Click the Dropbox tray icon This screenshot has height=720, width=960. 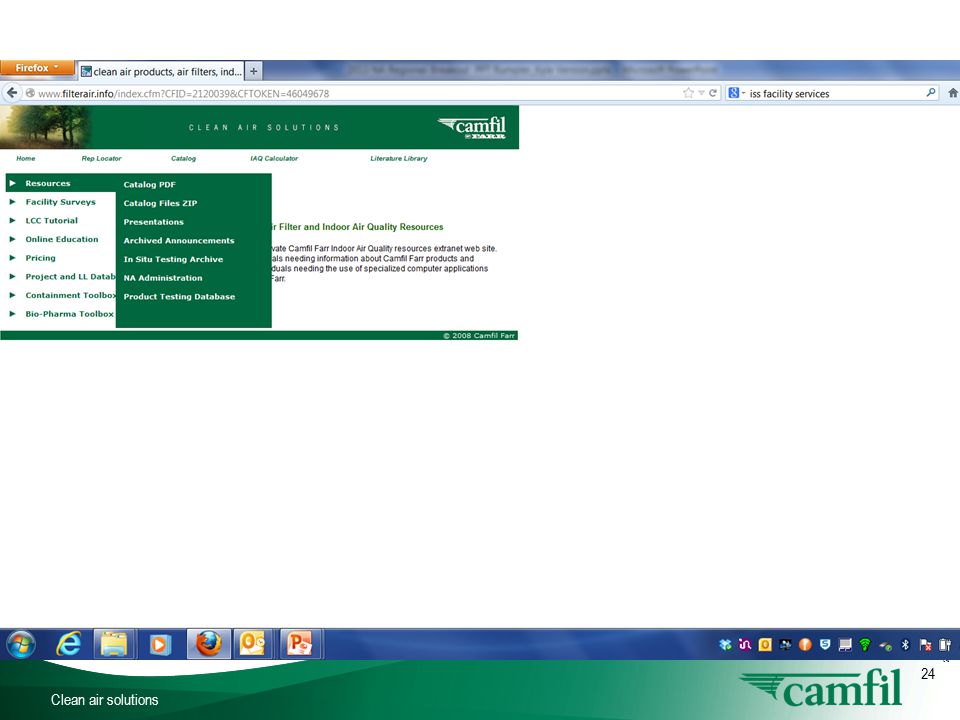click(x=726, y=644)
